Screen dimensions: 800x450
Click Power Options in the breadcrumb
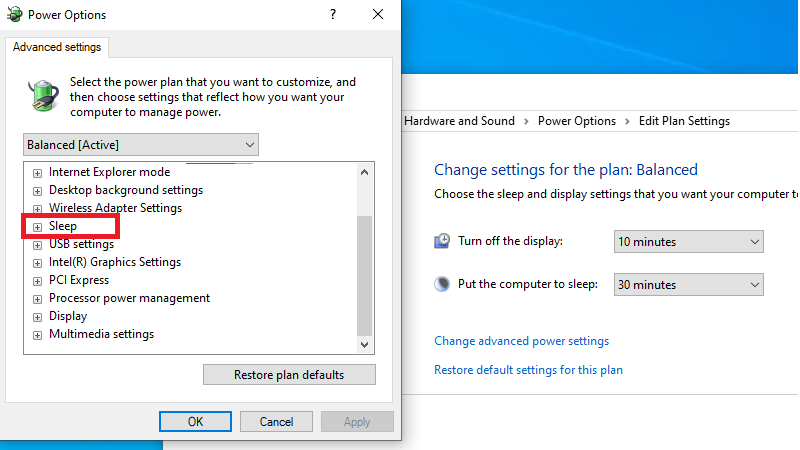(577, 121)
